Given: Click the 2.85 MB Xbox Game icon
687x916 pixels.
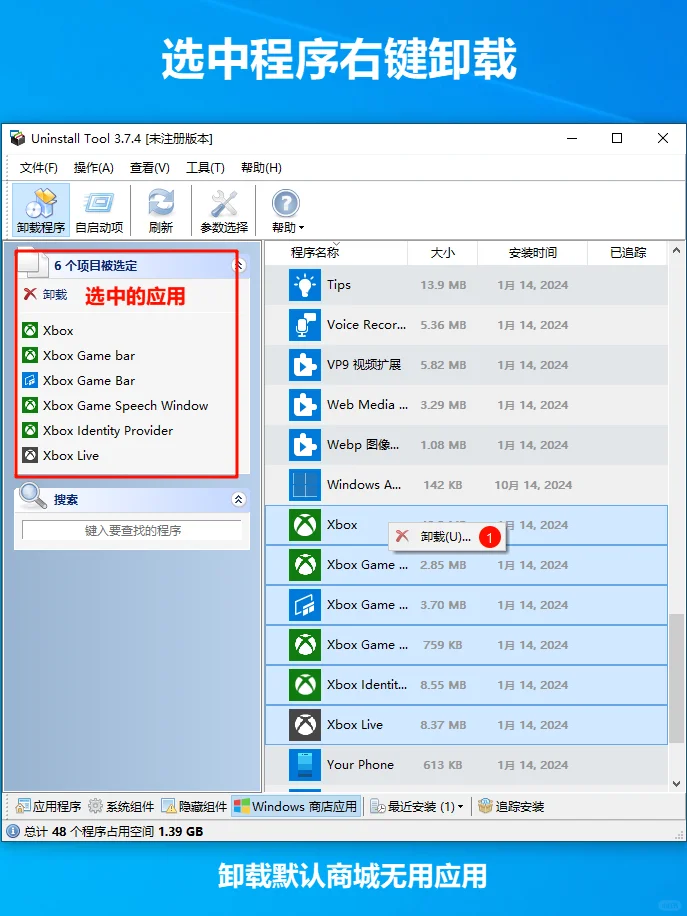Looking at the screenshot, I should click(x=305, y=565).
